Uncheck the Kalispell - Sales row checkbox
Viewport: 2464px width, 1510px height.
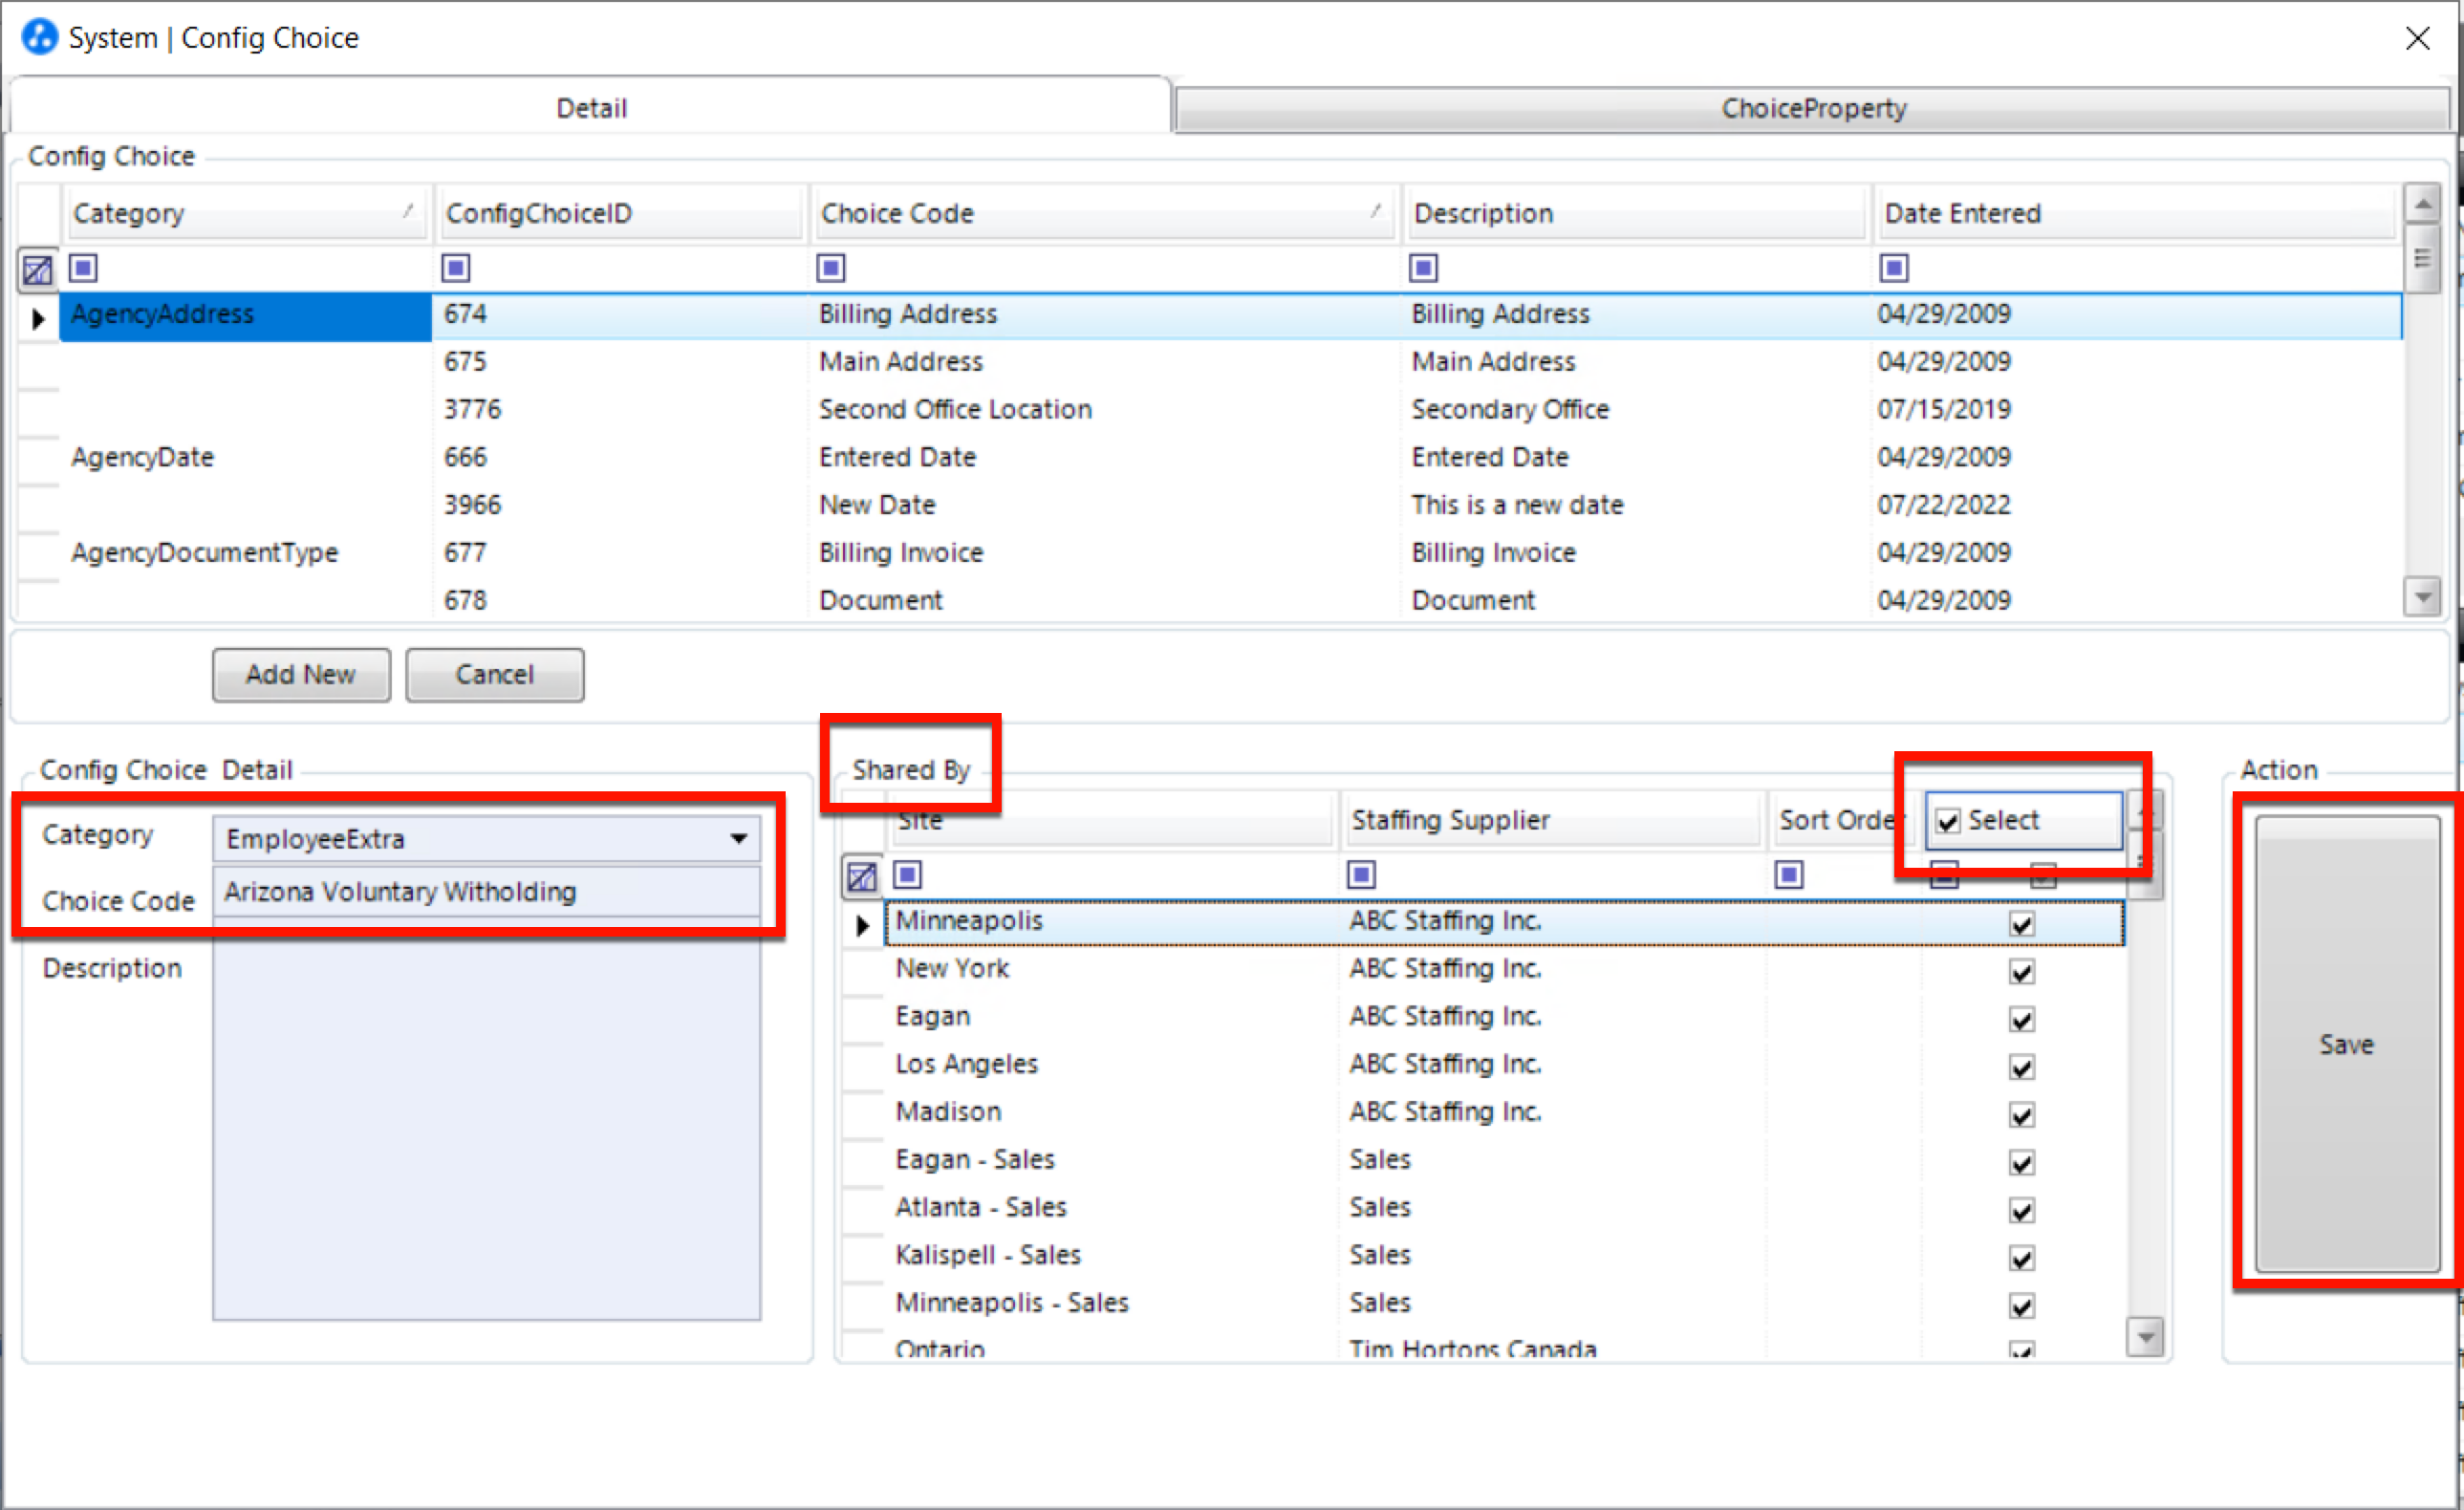2021,1258
